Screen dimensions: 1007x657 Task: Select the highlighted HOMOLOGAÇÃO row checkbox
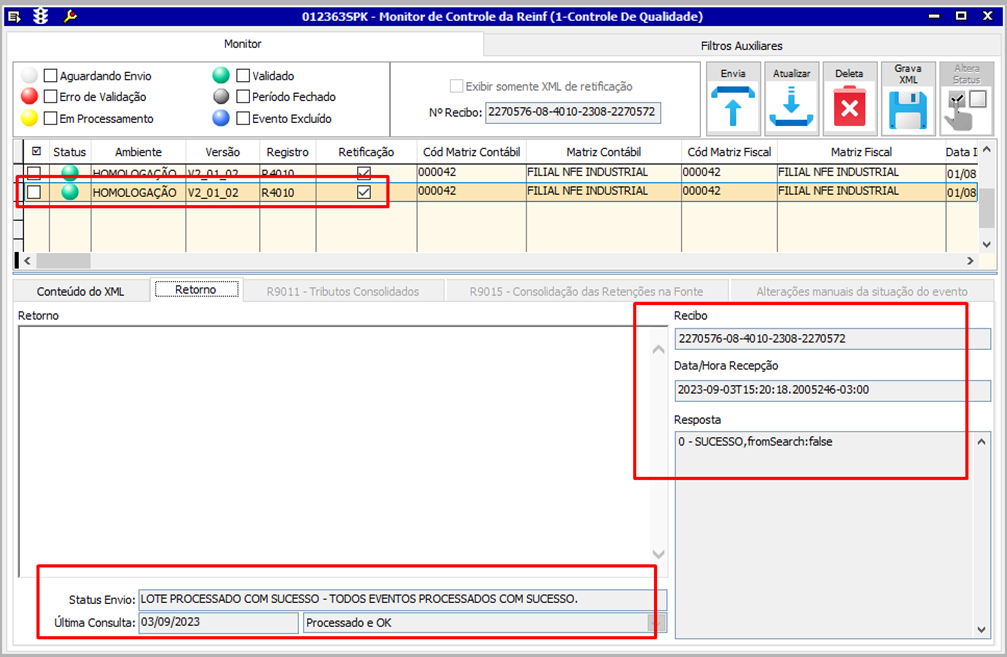(34, 192)
